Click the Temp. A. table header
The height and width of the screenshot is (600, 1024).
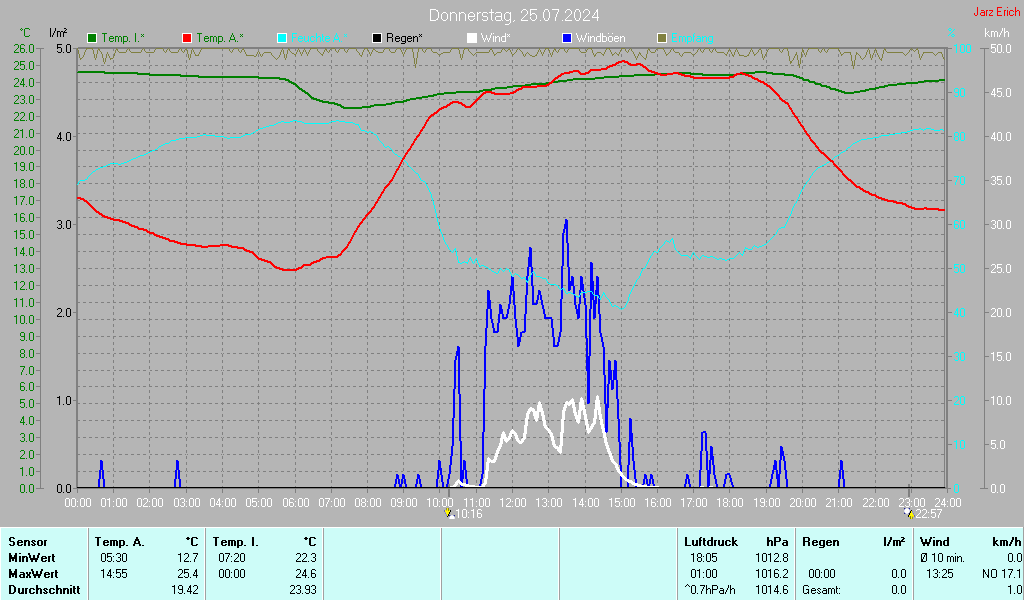pyautogui.click(x=120, y=542)
